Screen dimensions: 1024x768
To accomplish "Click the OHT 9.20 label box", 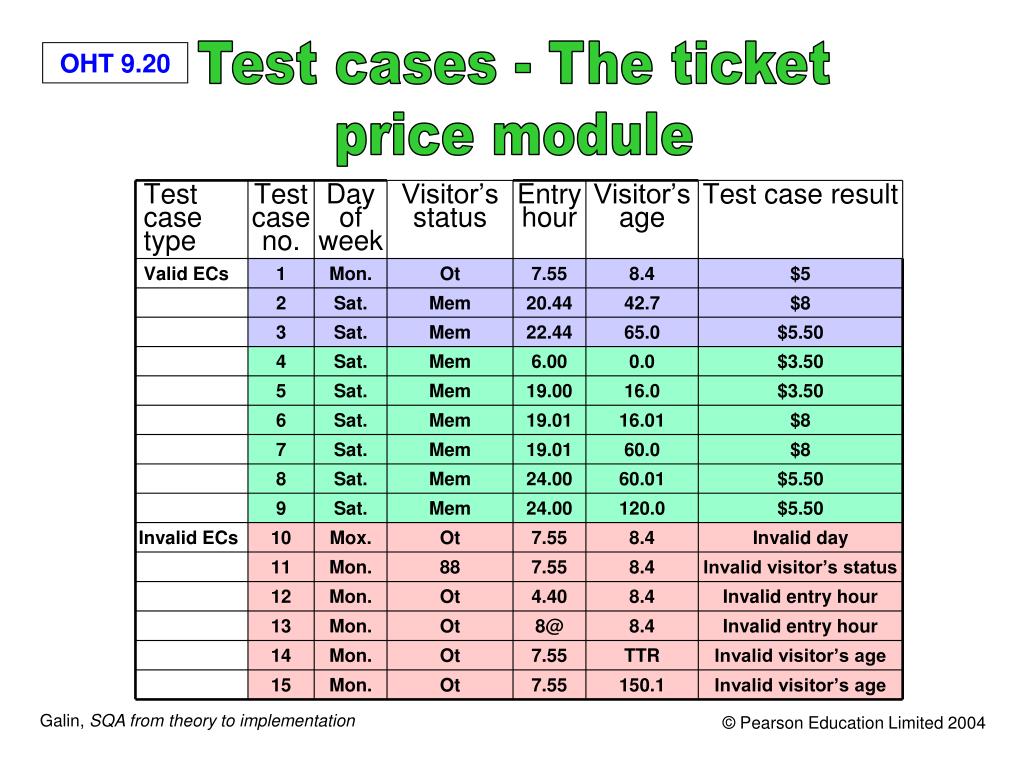I will (115, 65).
